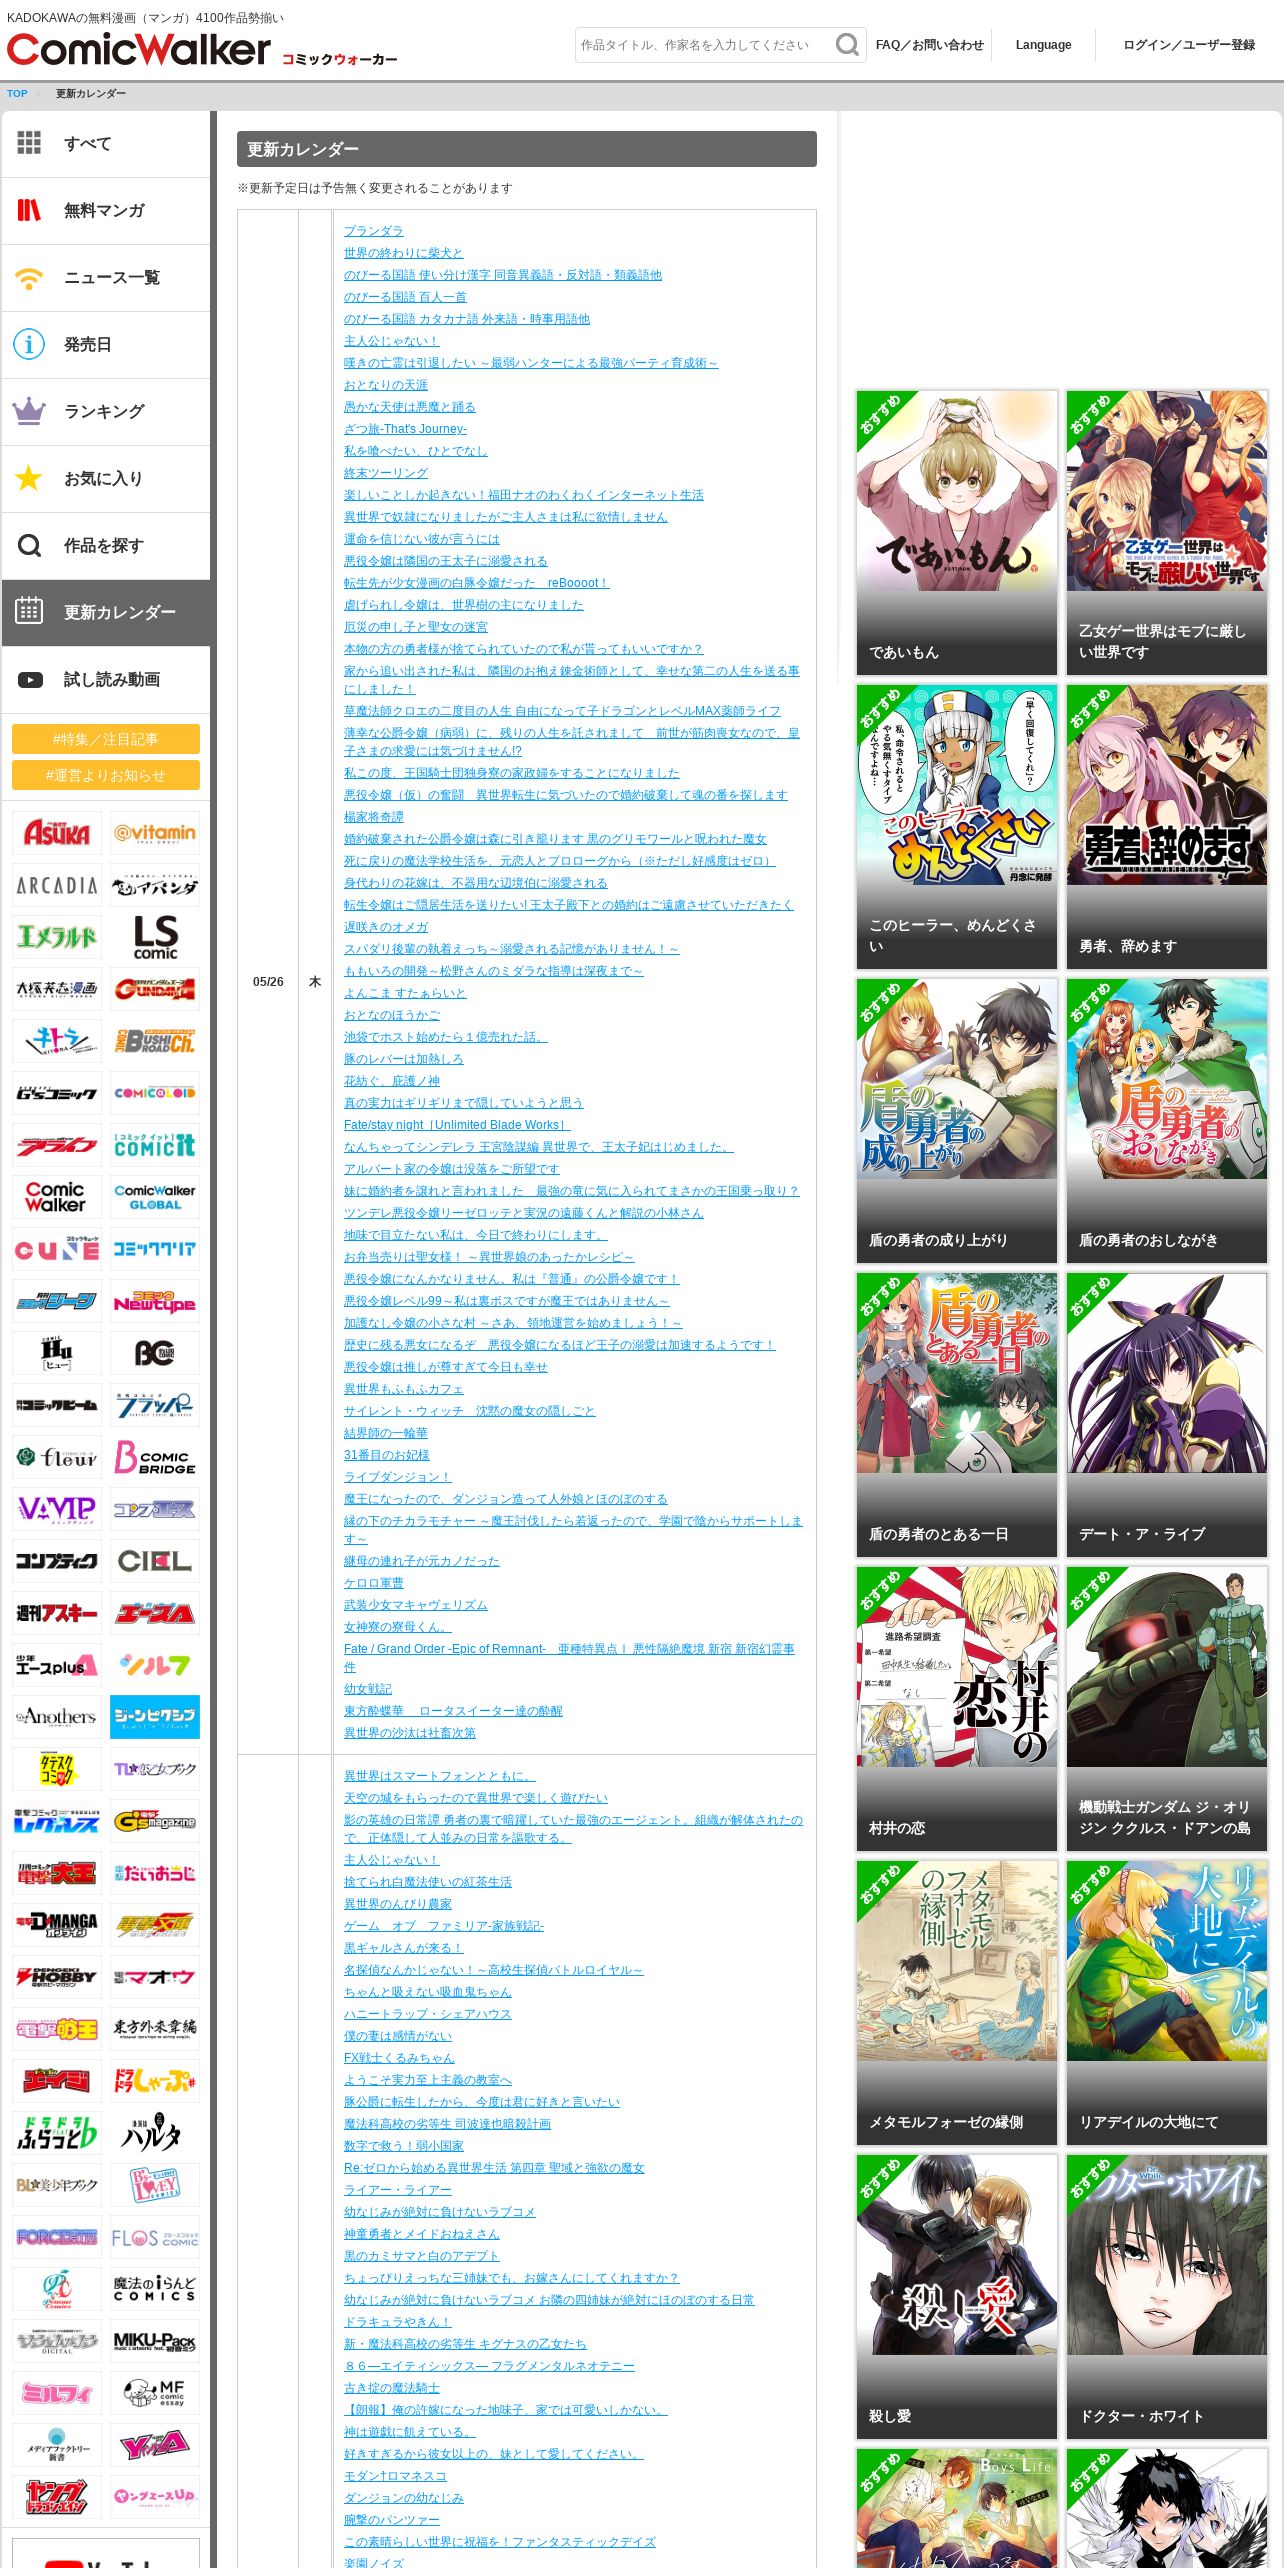The image size is (1284, 2568).
Task: Open the CIEL label logo
Action: click(x=155, y=1561)
